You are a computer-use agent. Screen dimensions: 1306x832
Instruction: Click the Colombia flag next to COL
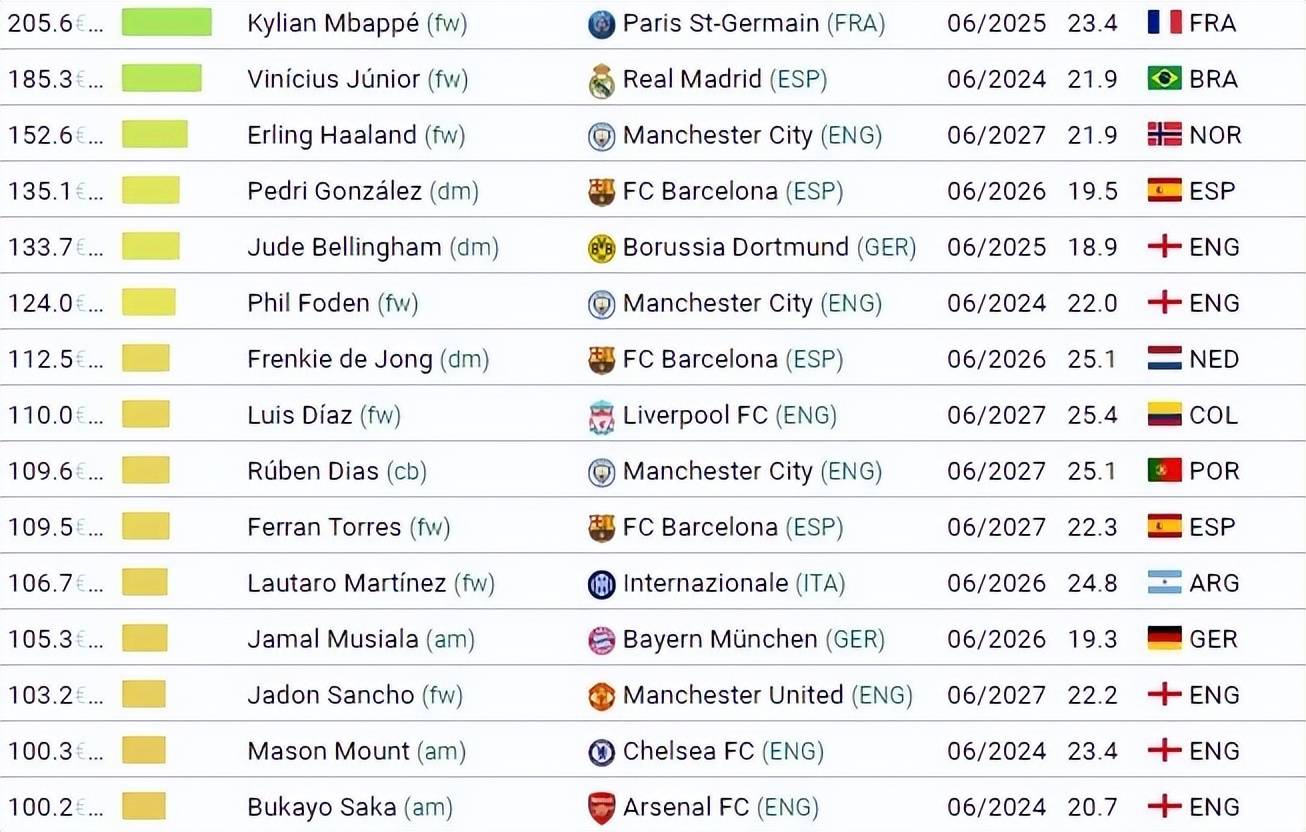tap(1164, 415)
